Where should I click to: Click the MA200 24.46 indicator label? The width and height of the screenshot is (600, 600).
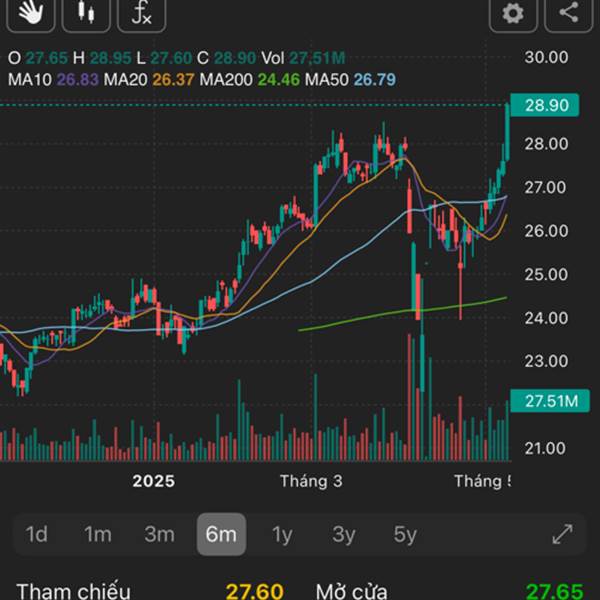[249, 80]
